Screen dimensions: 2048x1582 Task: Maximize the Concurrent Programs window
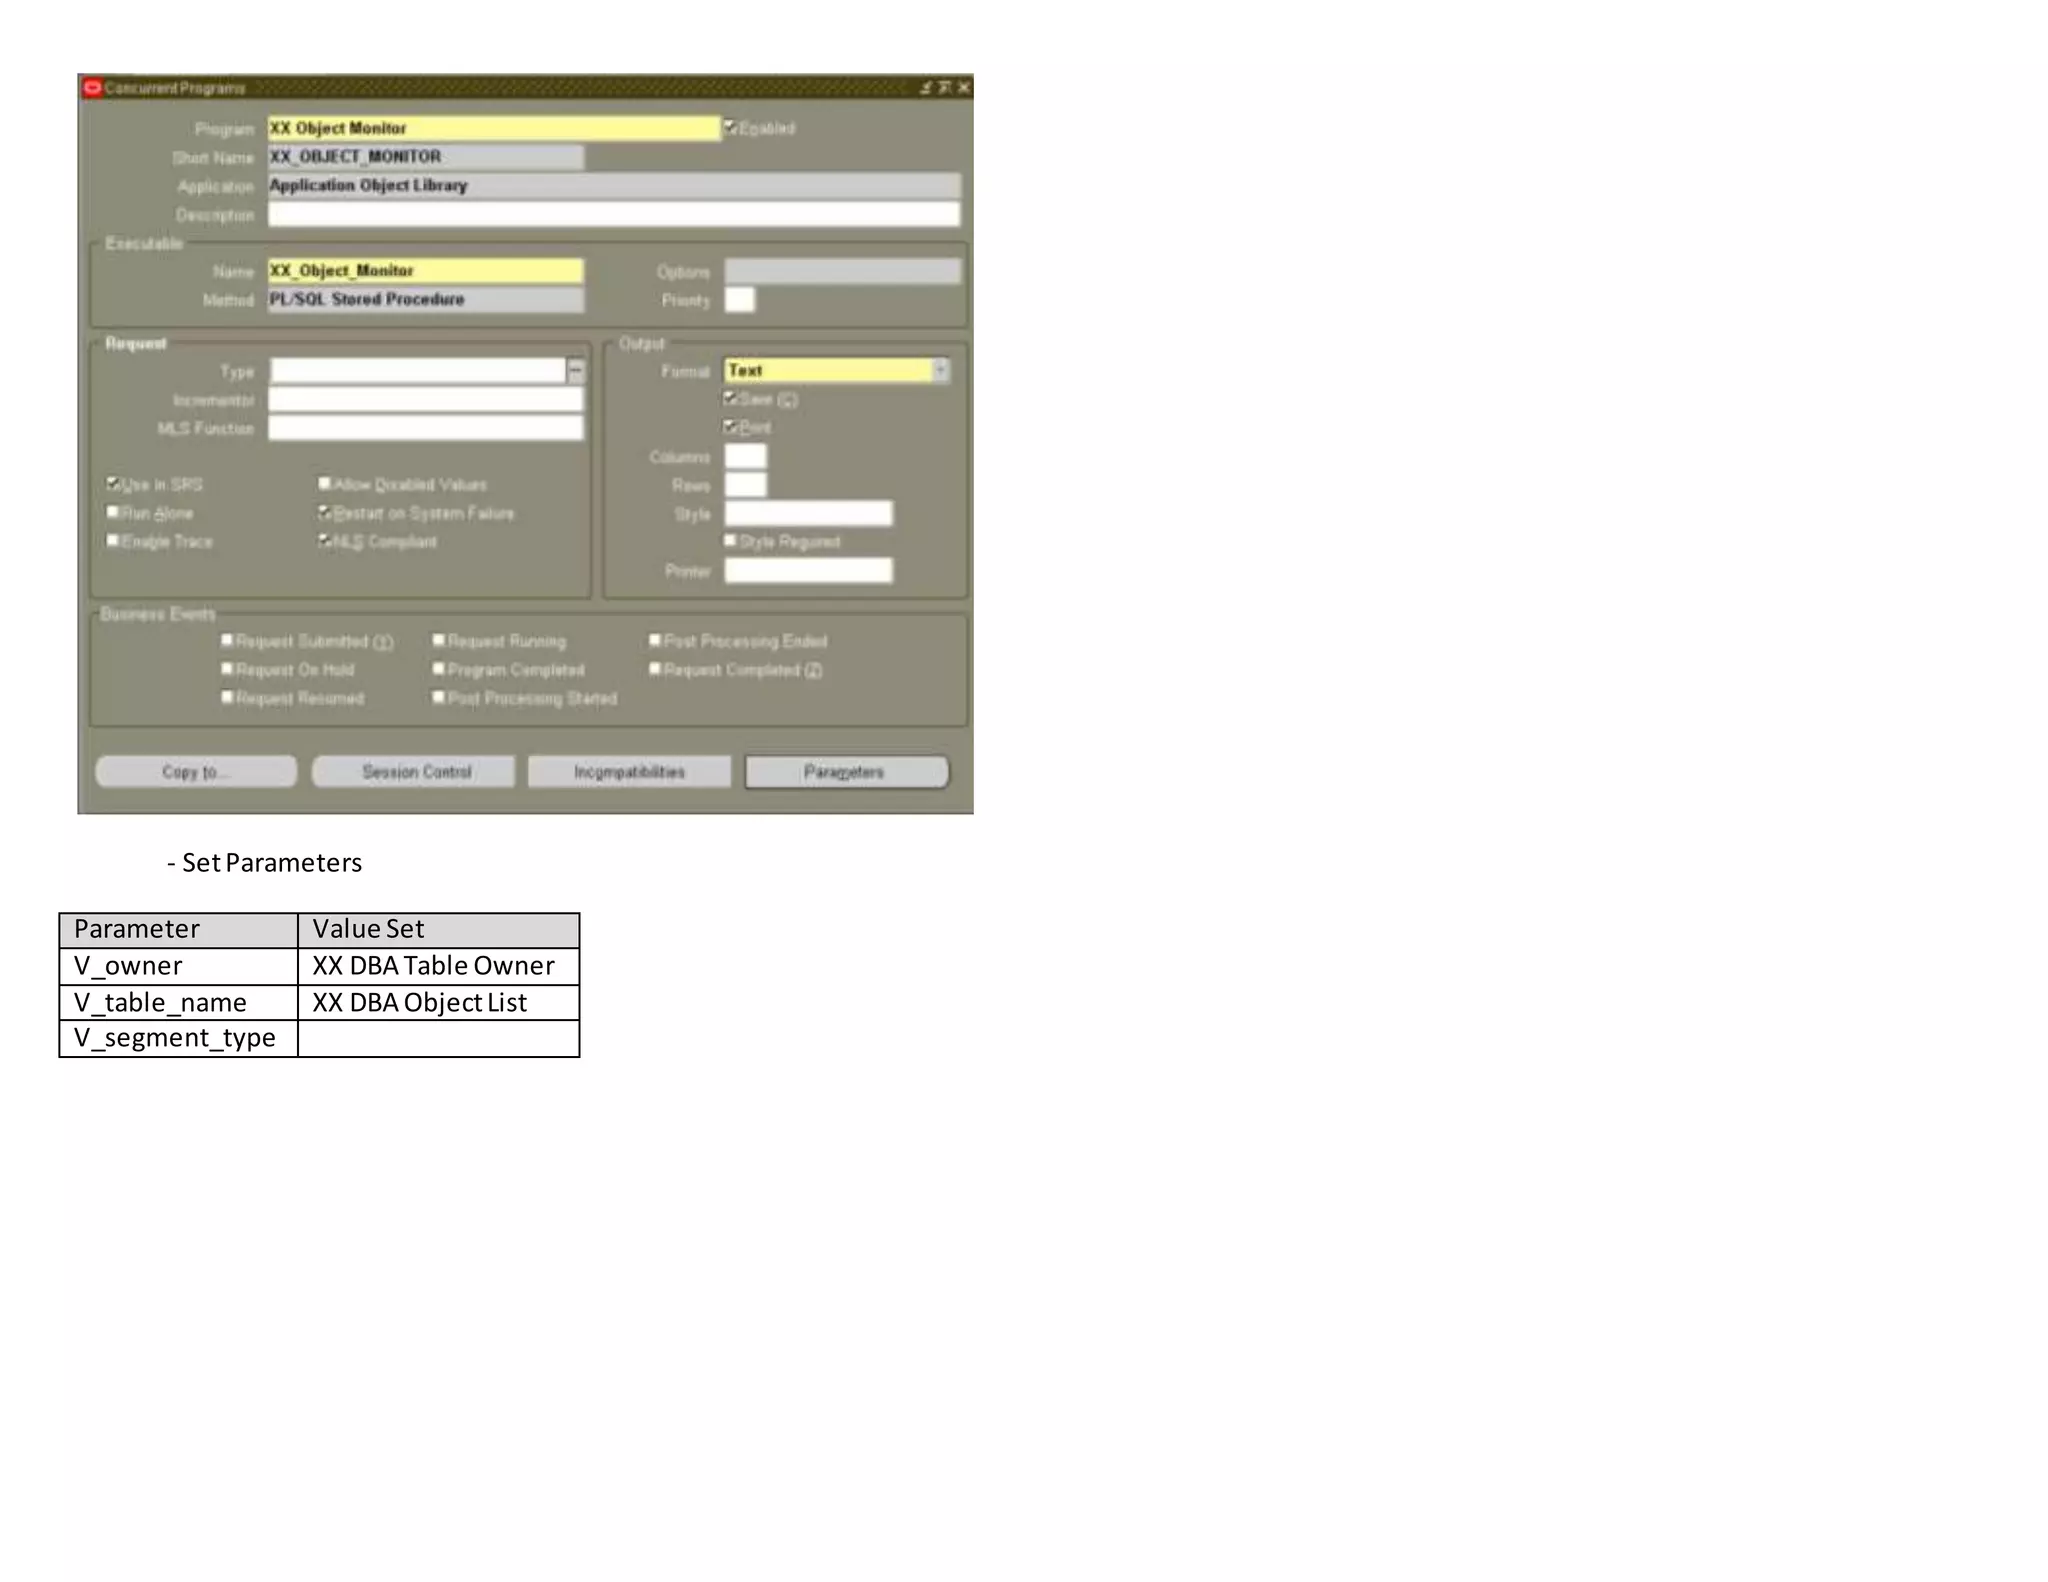tap(945, 88)
